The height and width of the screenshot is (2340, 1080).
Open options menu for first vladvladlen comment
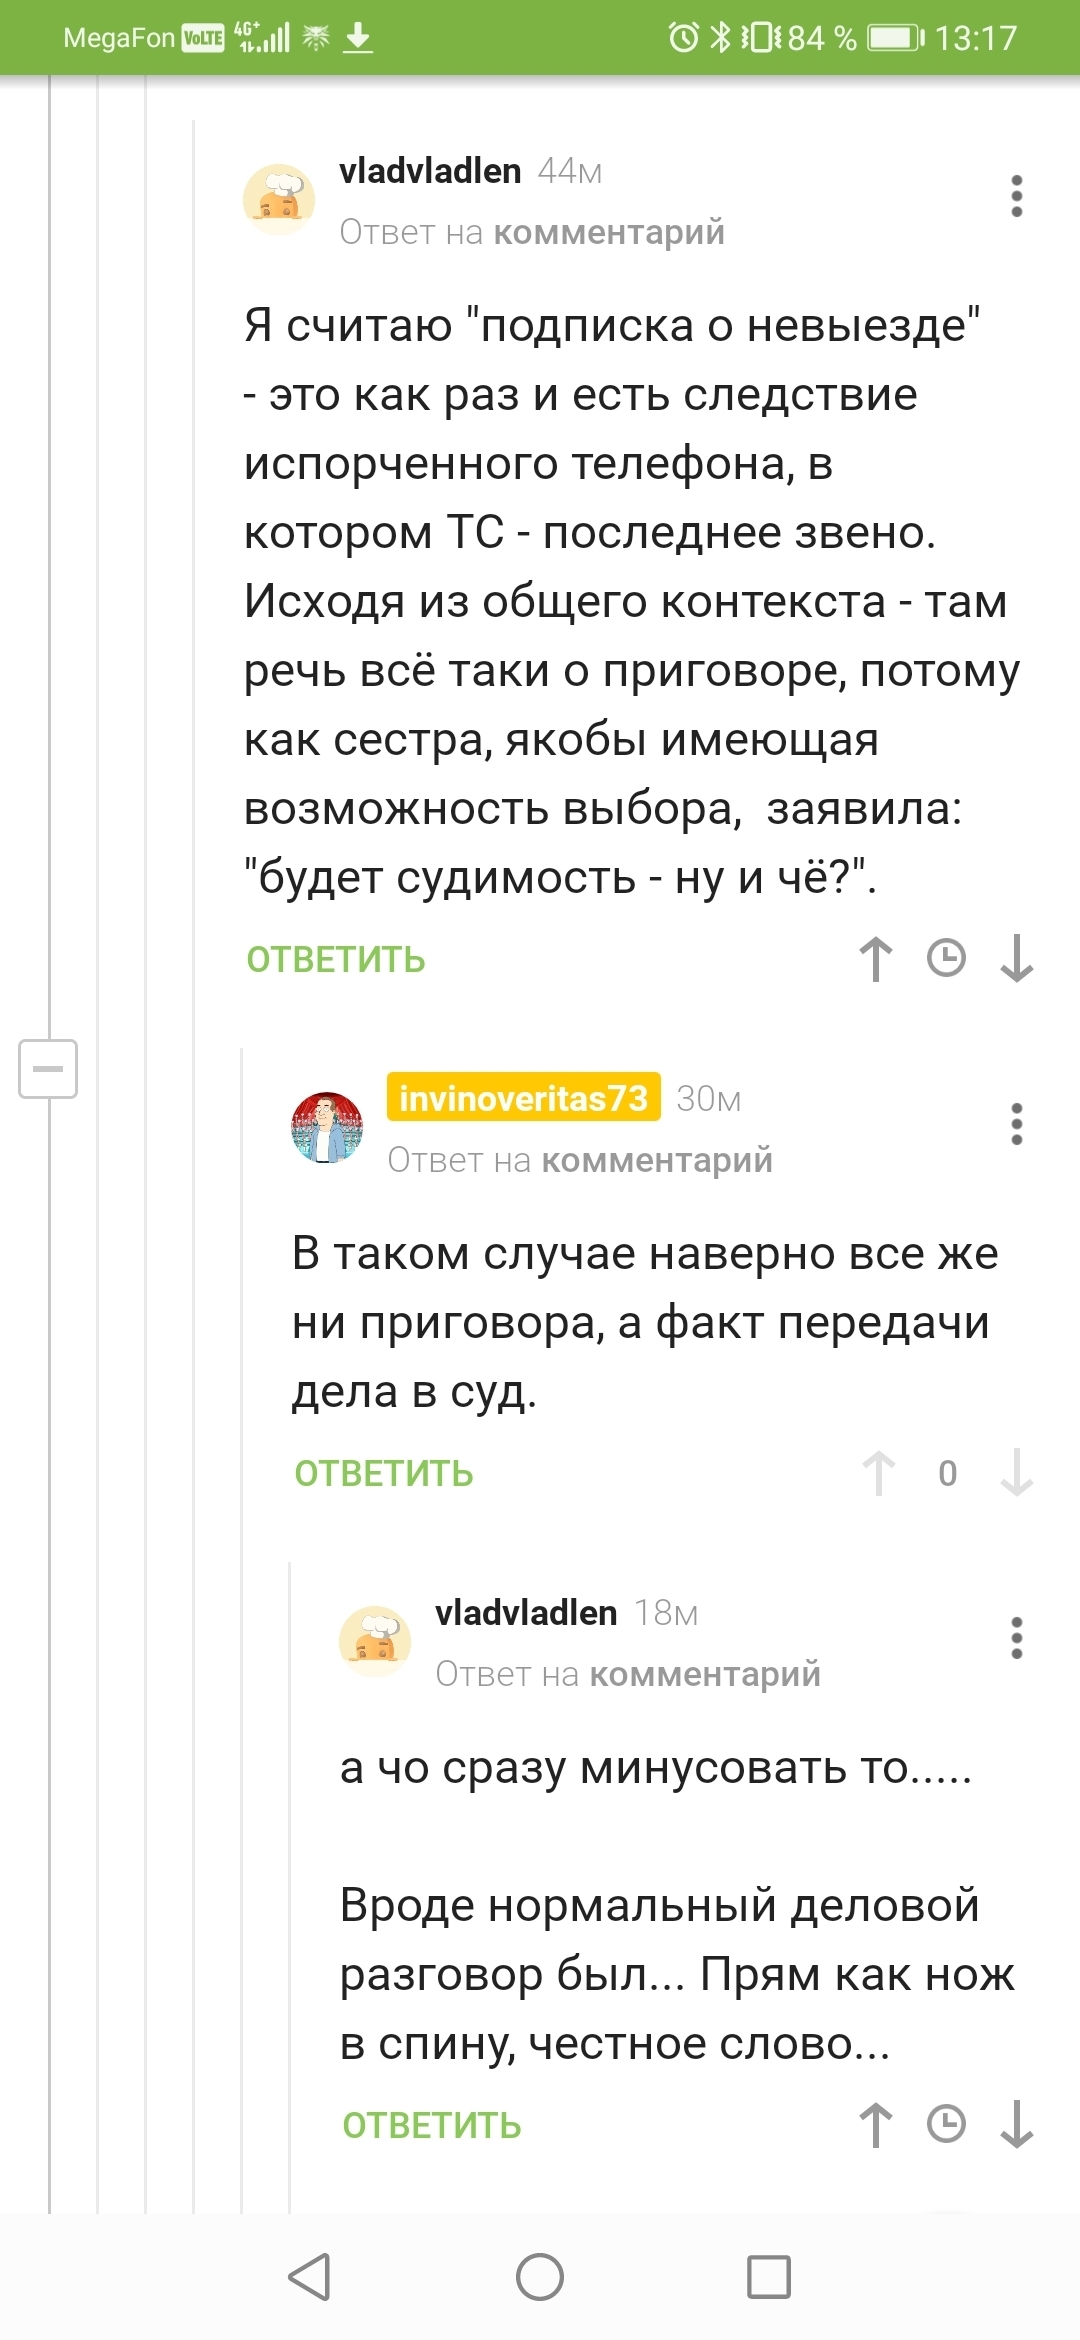pyautogui.click(x=1016, y=196)
